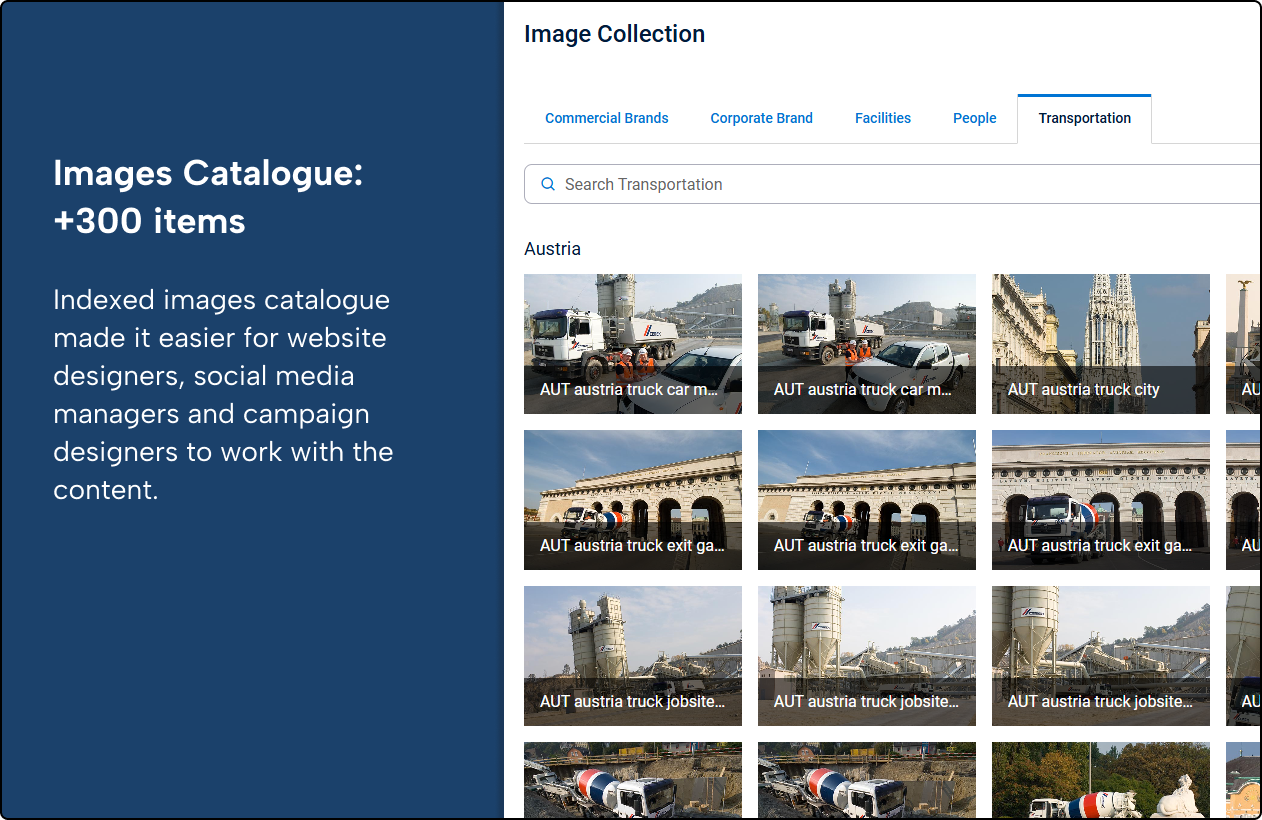Switch to the Commercial Brands tab
The height and width of the screenshot is (820, 1262).
pos(606,118)
